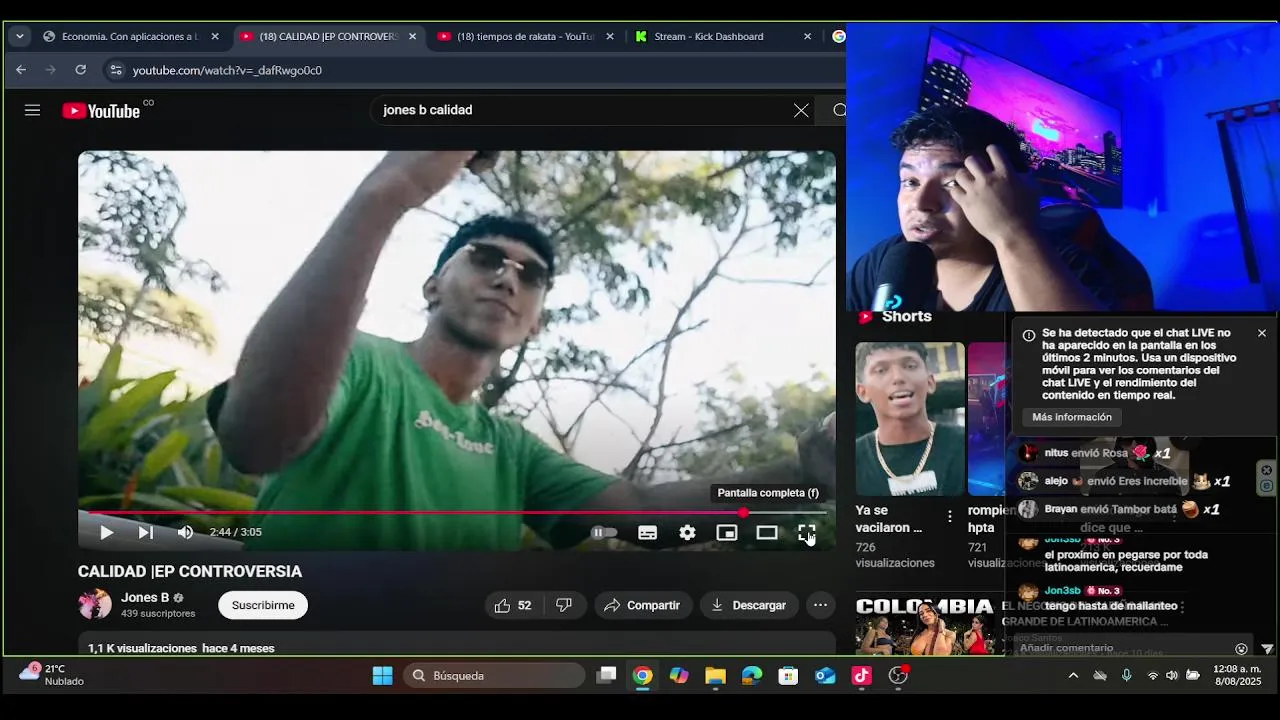Image resolution: width=1280 pixels, height=720 pixels.
Task: Click the taskbar Búsqueda search box
Action: tap(494, 676)
